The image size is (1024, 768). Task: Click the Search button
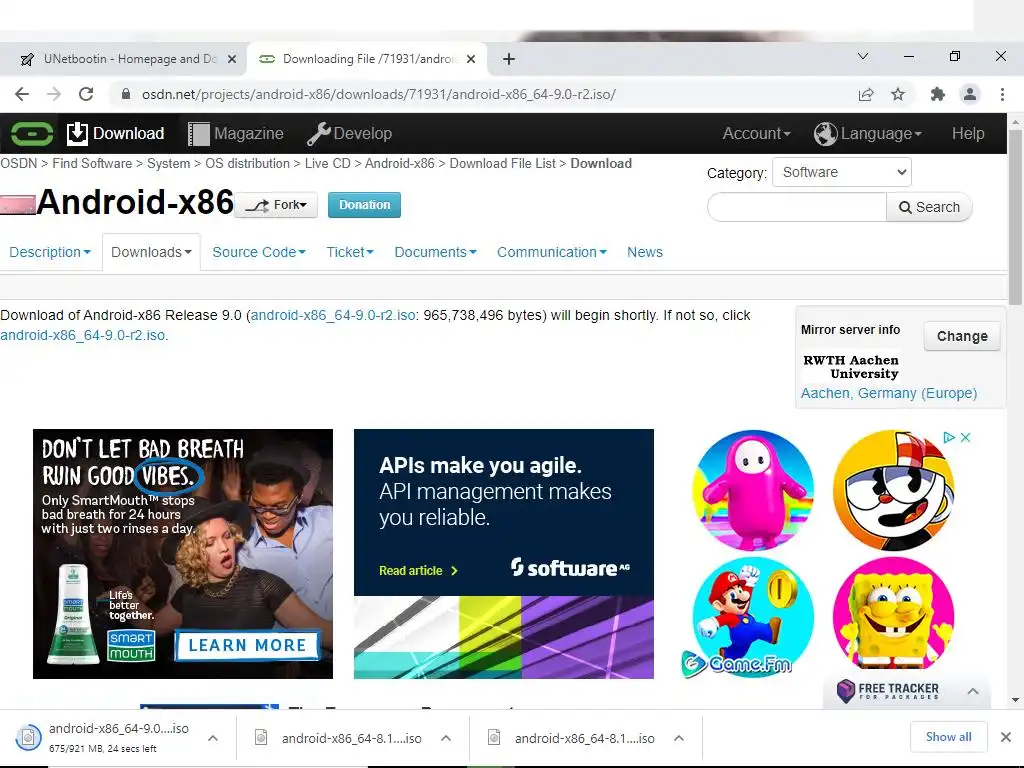click(x=929, y=207)
